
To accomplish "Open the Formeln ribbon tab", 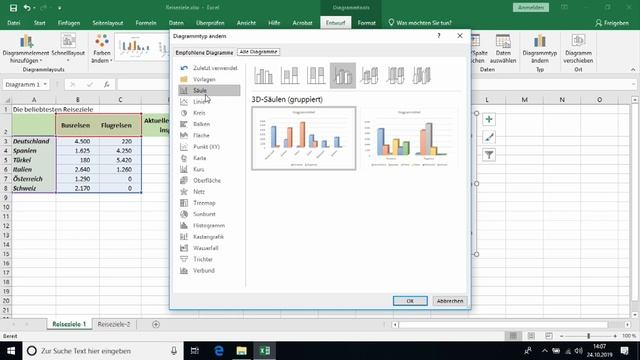I will point(146,23).
